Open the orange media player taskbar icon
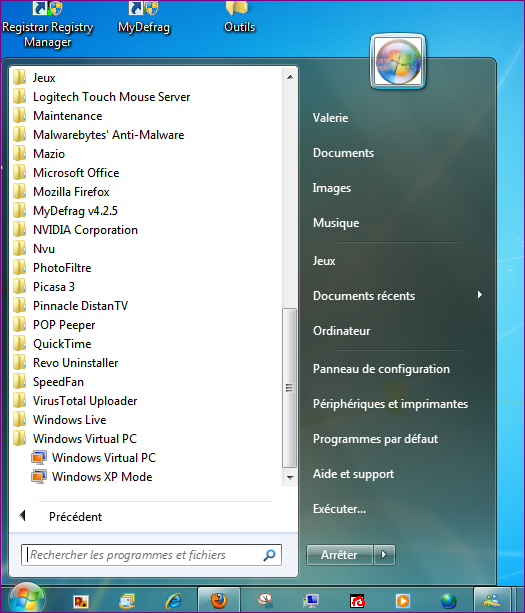This screenshot has width=525, height=613. pos(403,600)
